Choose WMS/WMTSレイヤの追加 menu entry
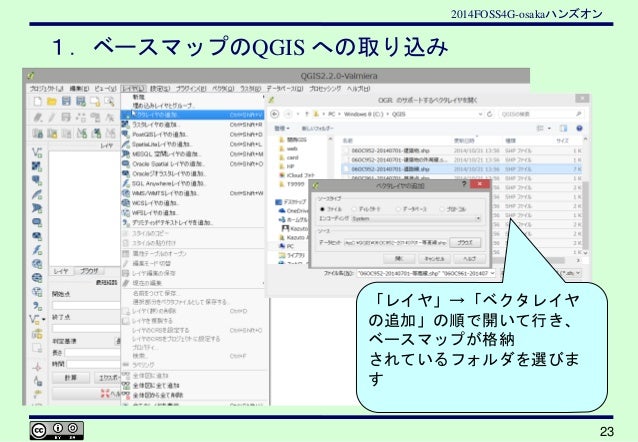The height and width of the screenshot is (442, 638). (x=193, y=193)
